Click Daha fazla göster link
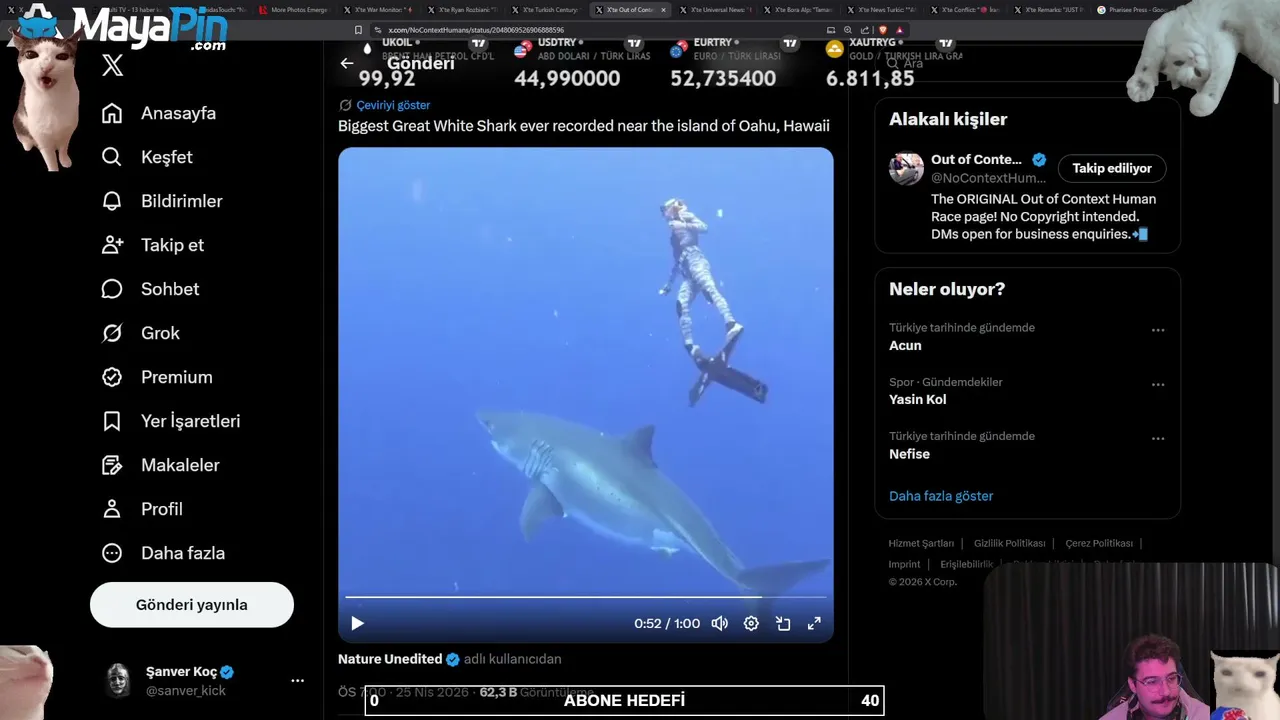 pyautogui.click(x=941, y=496)
